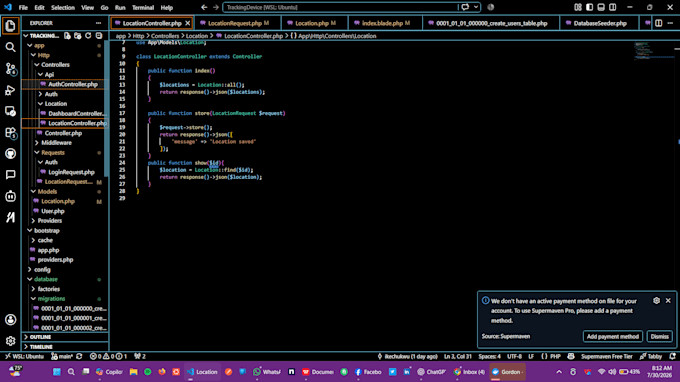
Task: Click Spaces: 4 indentation setting
Action: pyautogui.click(x=489, y=356)
